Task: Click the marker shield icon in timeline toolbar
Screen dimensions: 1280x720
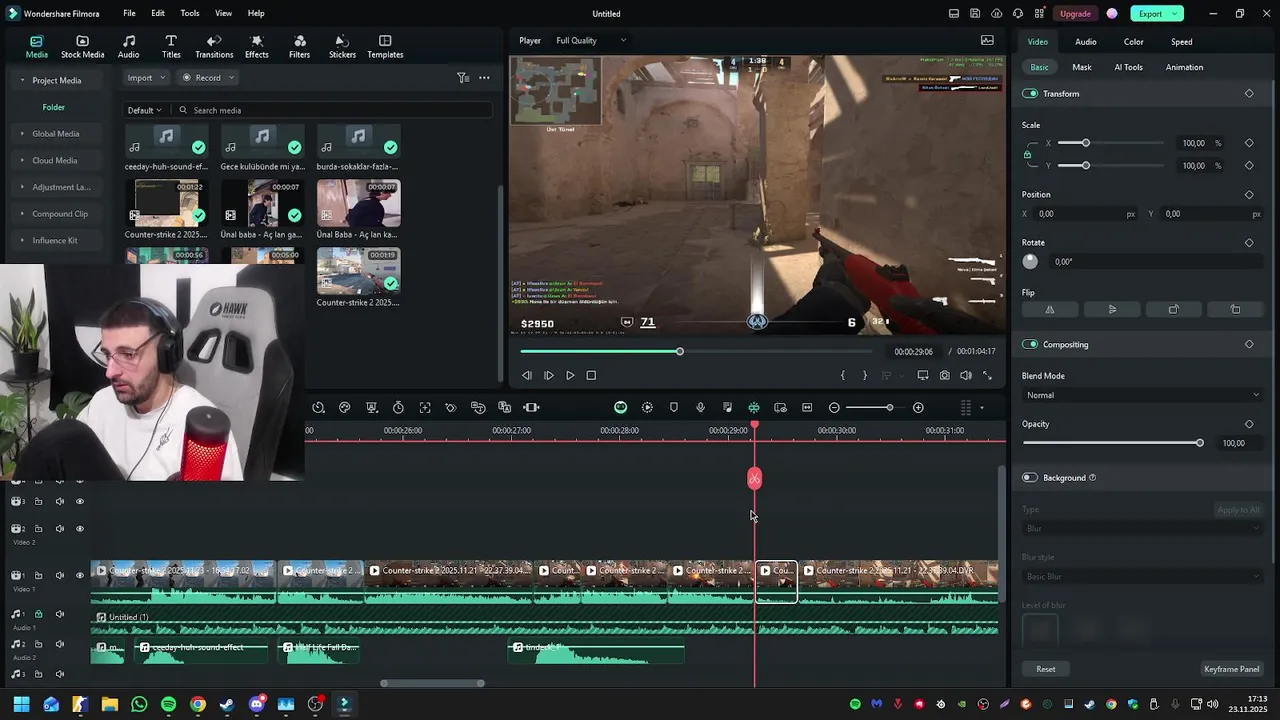Action: tap(674, 407)
